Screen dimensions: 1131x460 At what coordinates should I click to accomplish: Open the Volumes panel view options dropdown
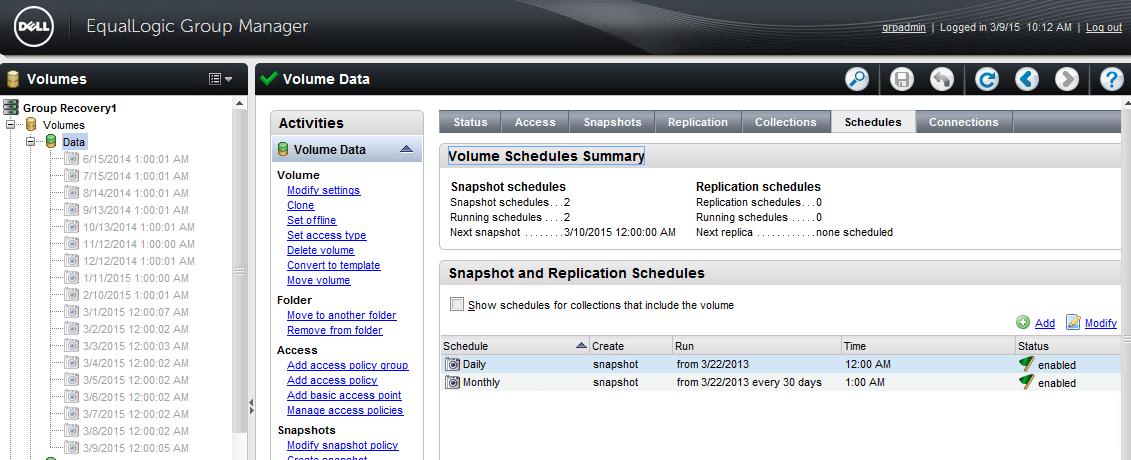click(221, 79)
